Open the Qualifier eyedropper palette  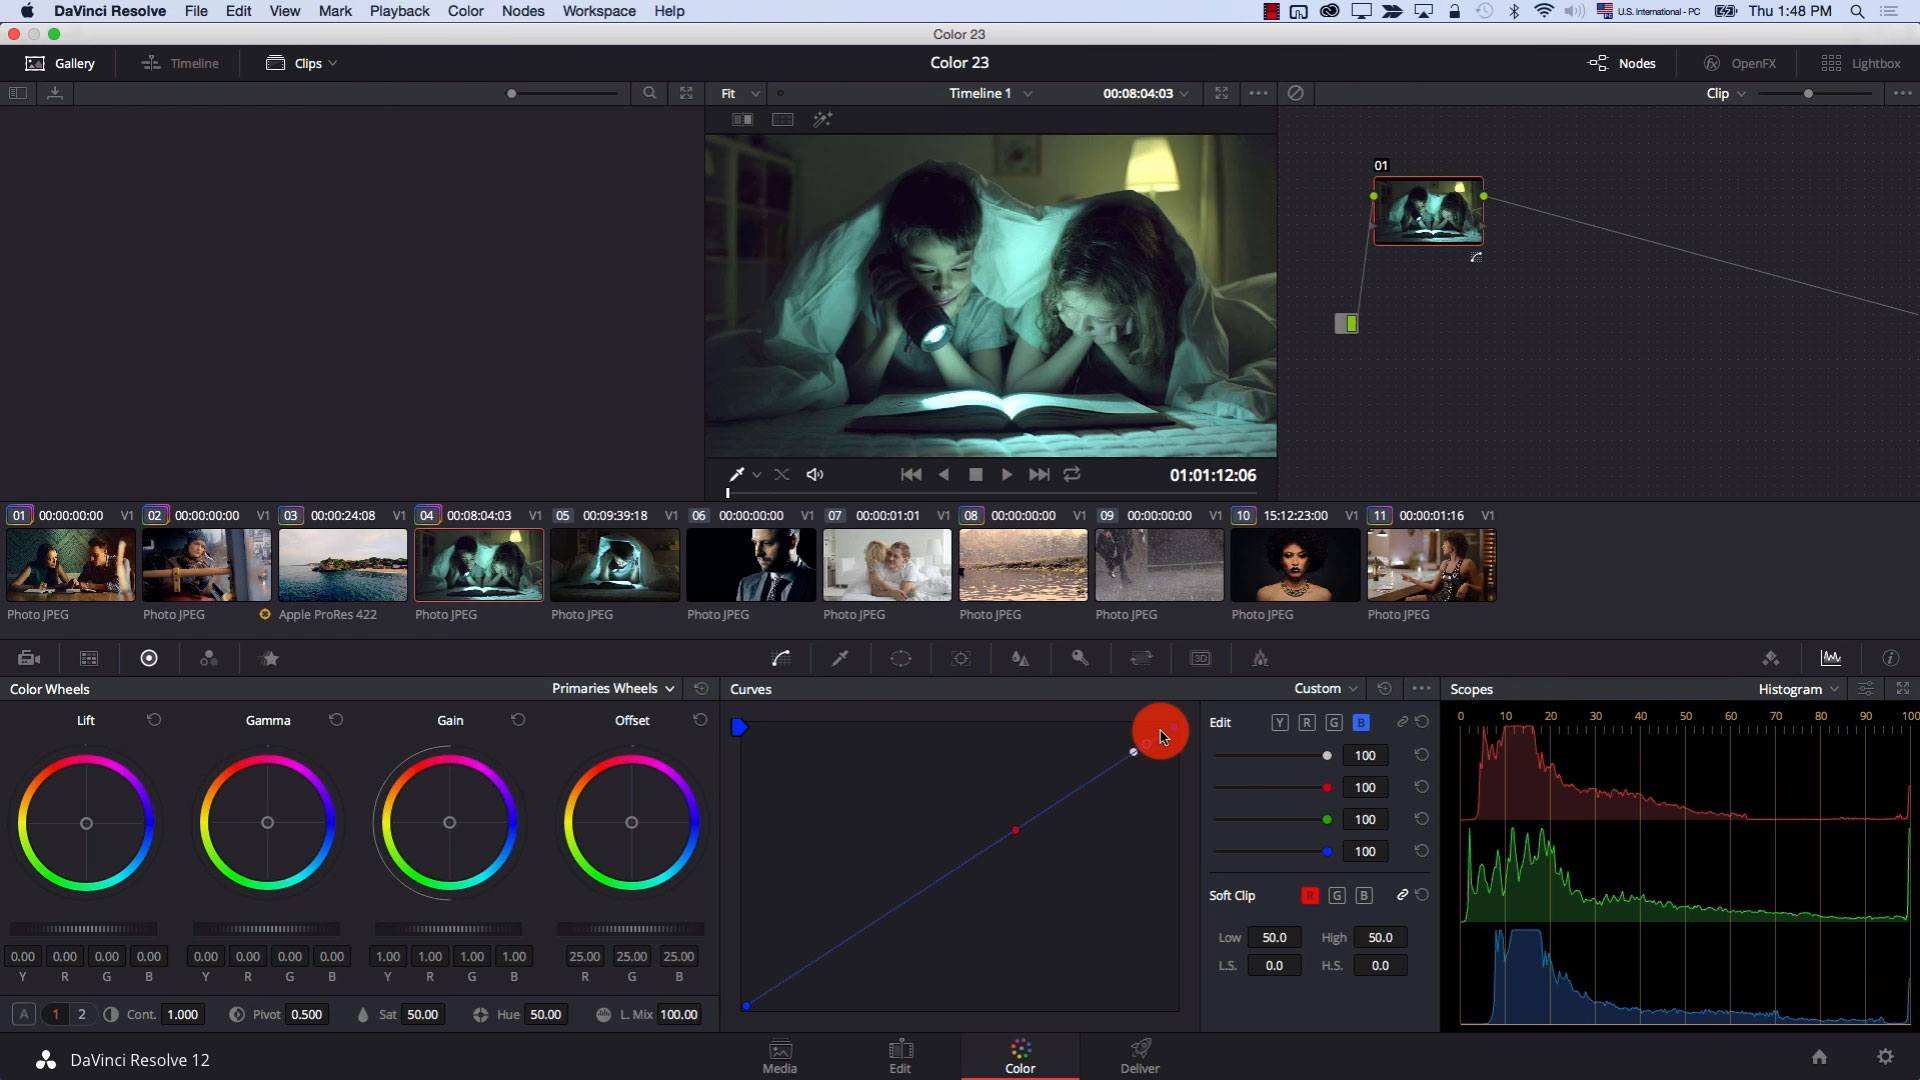(840, 658)
